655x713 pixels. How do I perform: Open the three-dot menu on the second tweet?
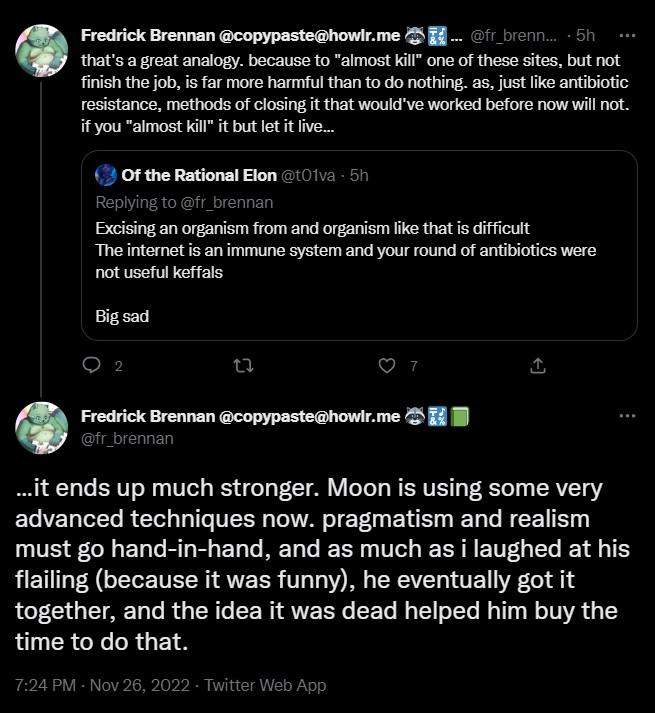tap(627, 416)
